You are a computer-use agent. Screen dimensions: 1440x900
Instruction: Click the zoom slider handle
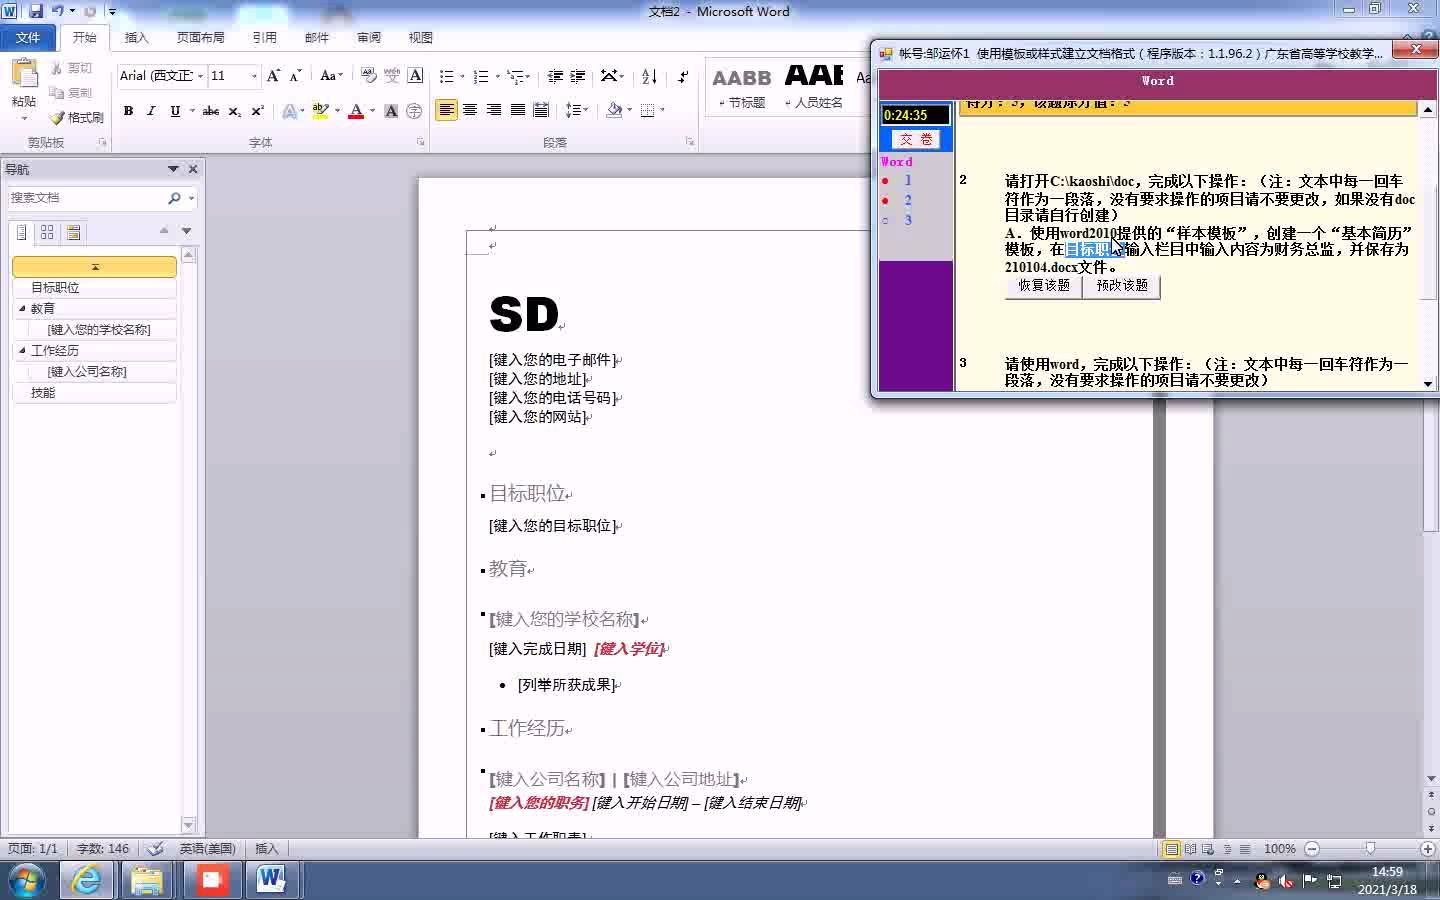pyautogui.click(x=1369, y=849)
